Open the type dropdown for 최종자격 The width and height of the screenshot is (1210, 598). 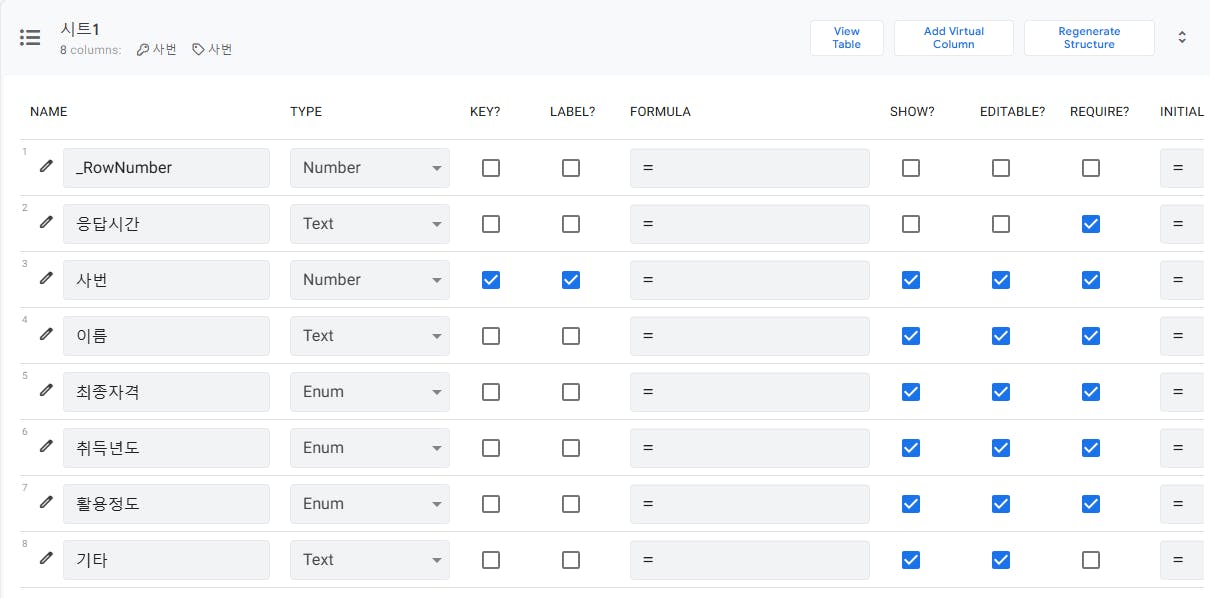tap(370, 392)
